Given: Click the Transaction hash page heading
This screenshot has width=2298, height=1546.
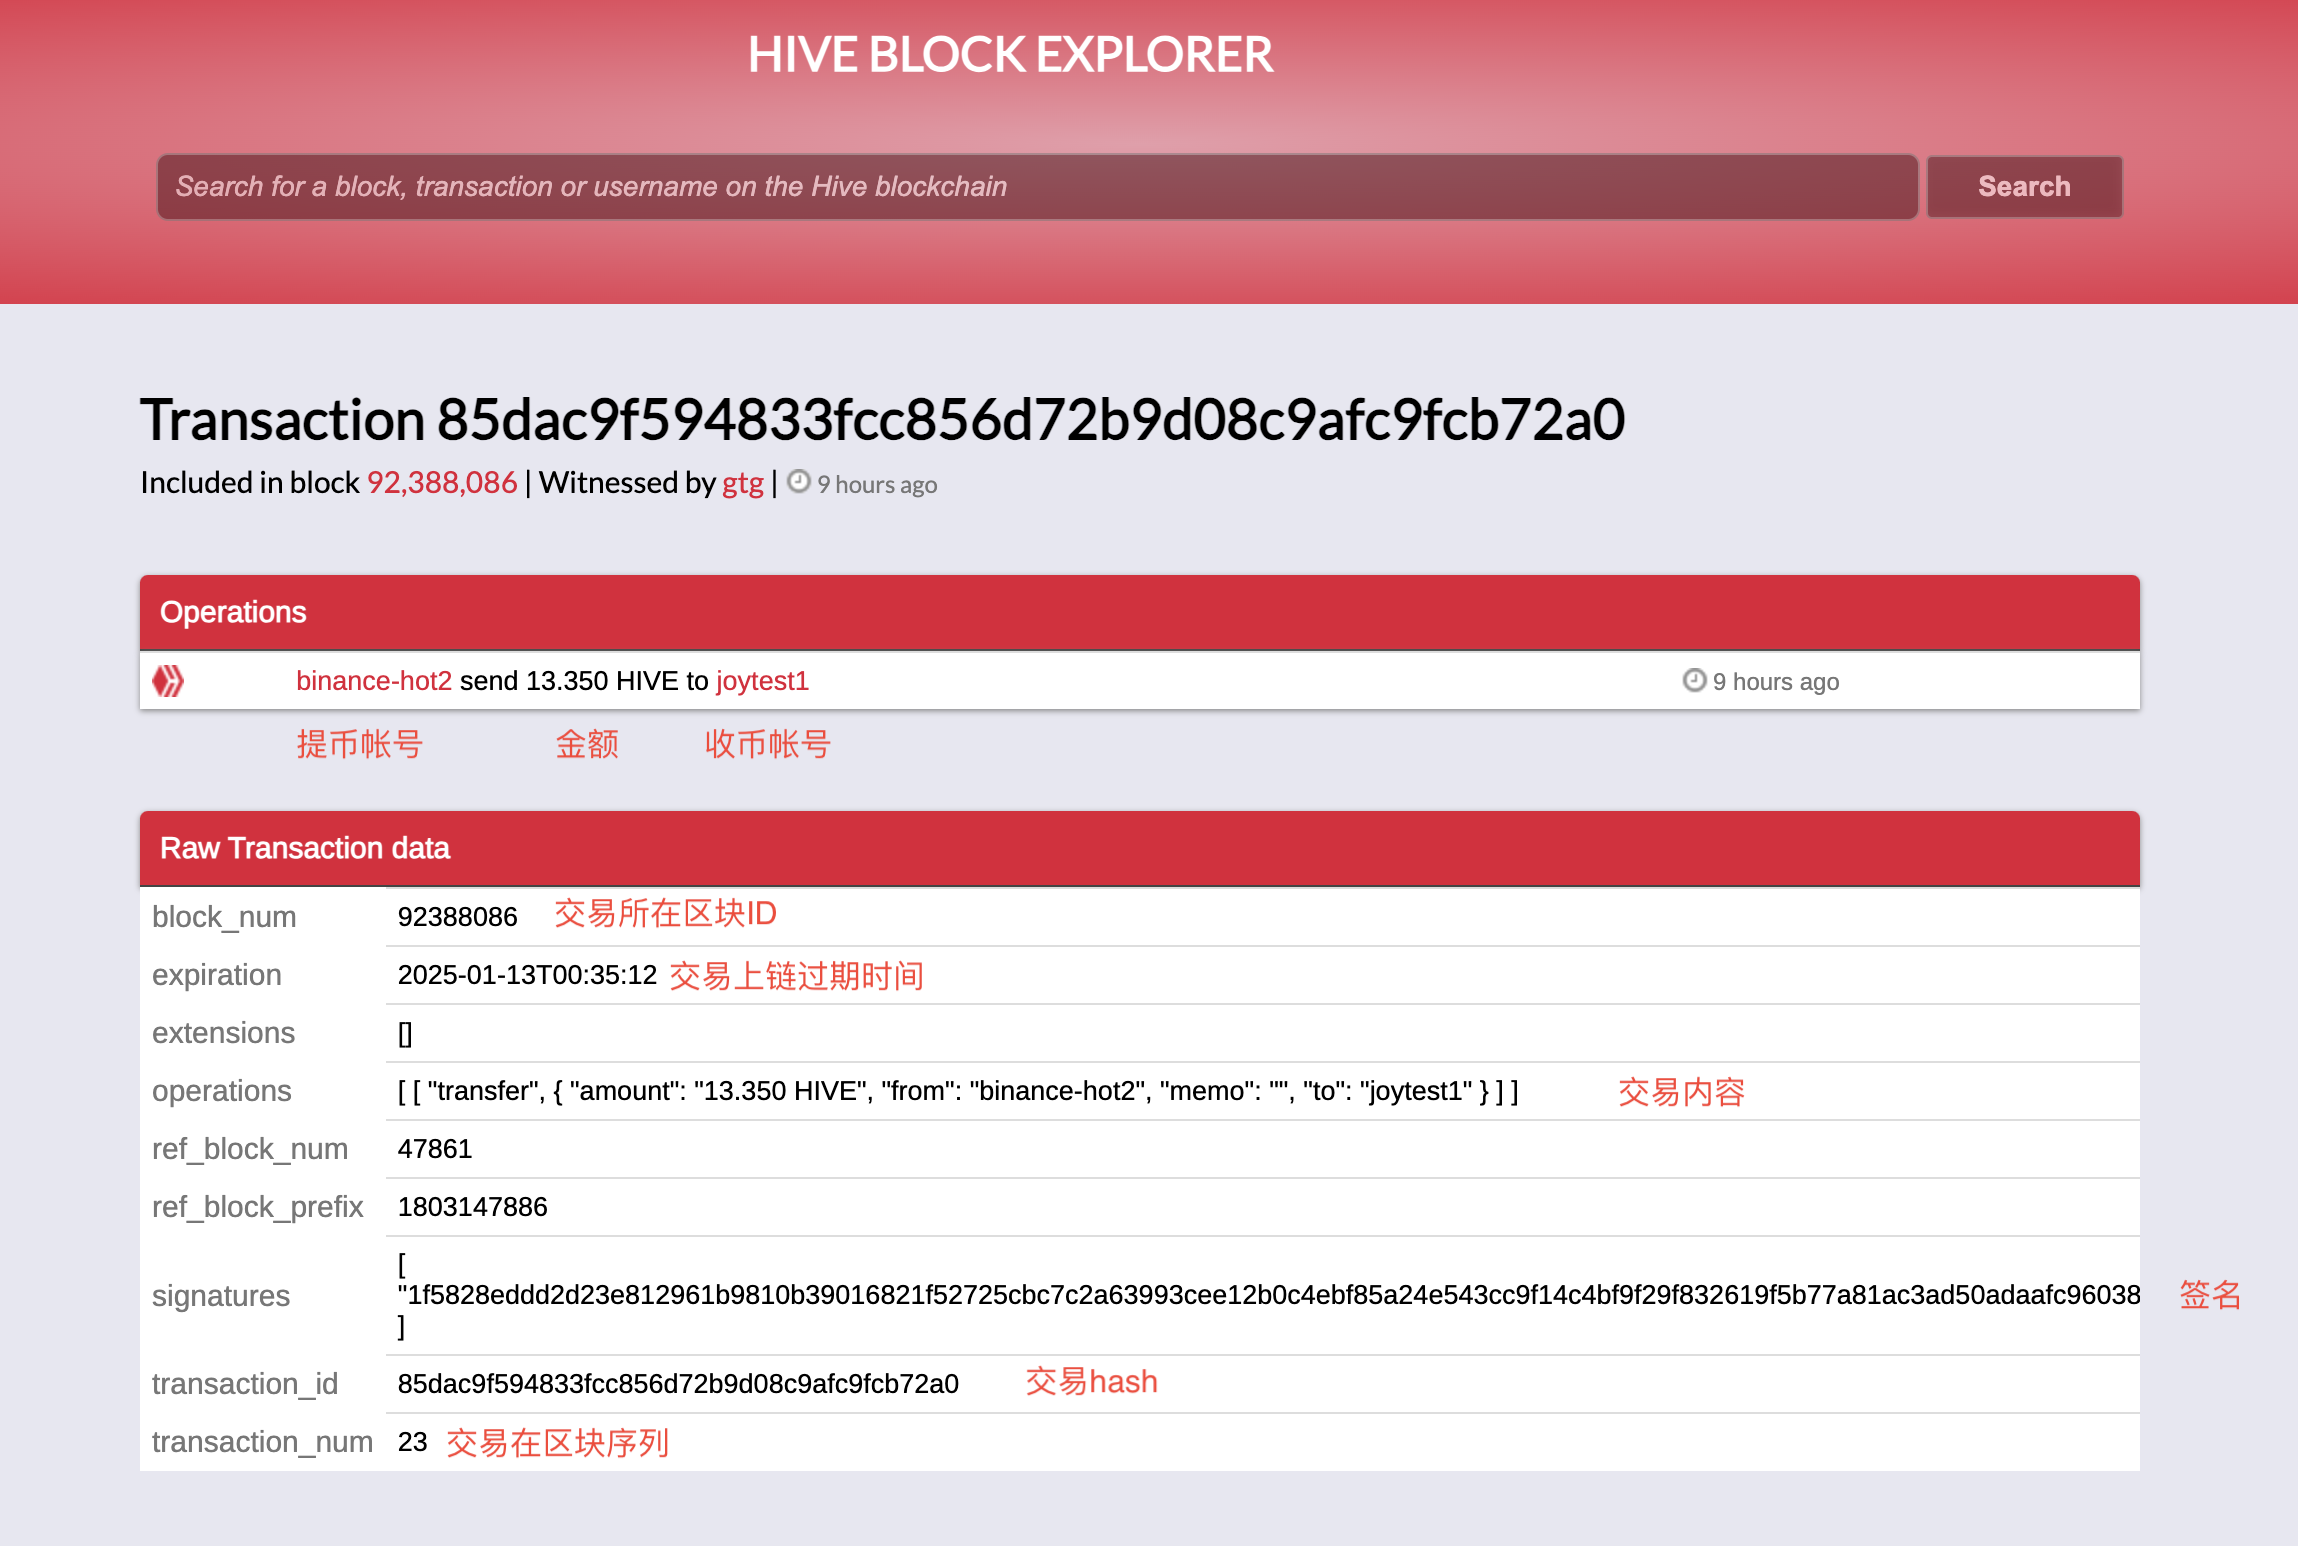Looking at the screenshot, I should 882,419.
